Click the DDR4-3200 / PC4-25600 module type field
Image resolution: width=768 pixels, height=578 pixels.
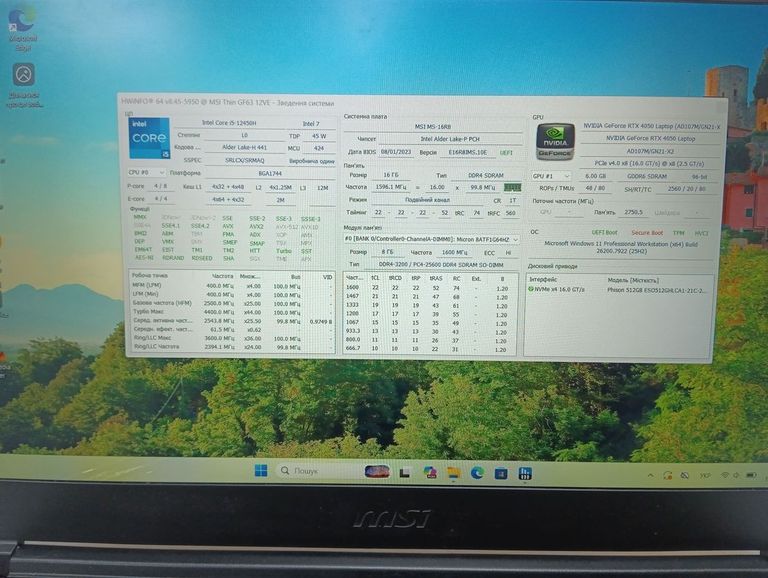[441, 265]
